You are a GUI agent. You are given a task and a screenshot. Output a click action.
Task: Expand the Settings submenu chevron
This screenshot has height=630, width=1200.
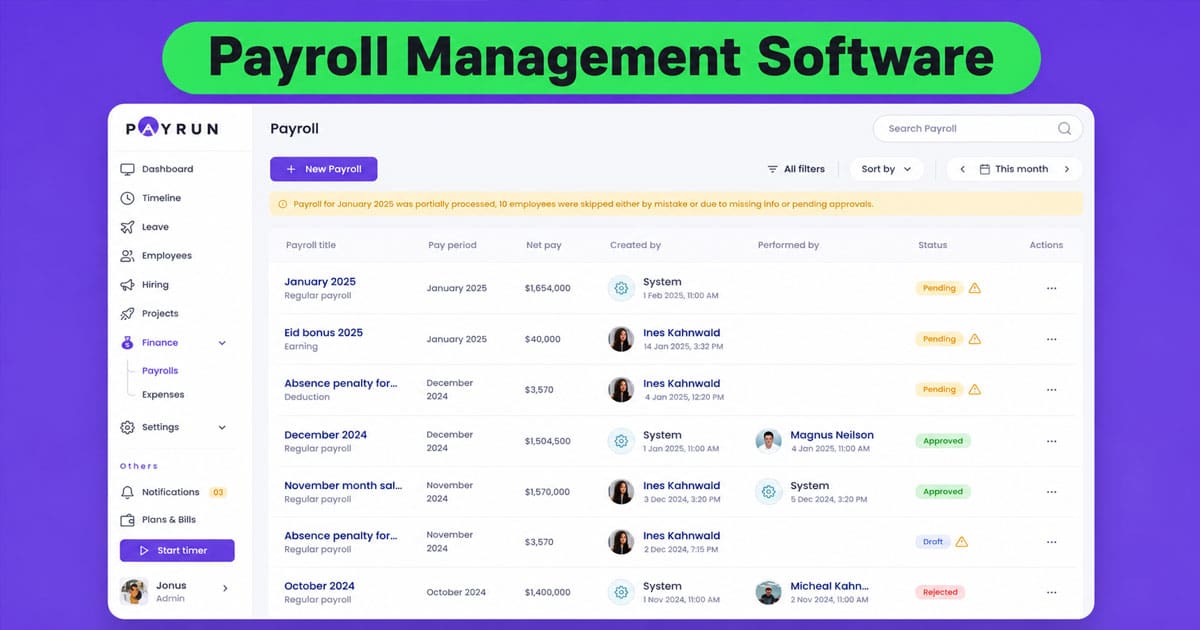pos(222,428)
